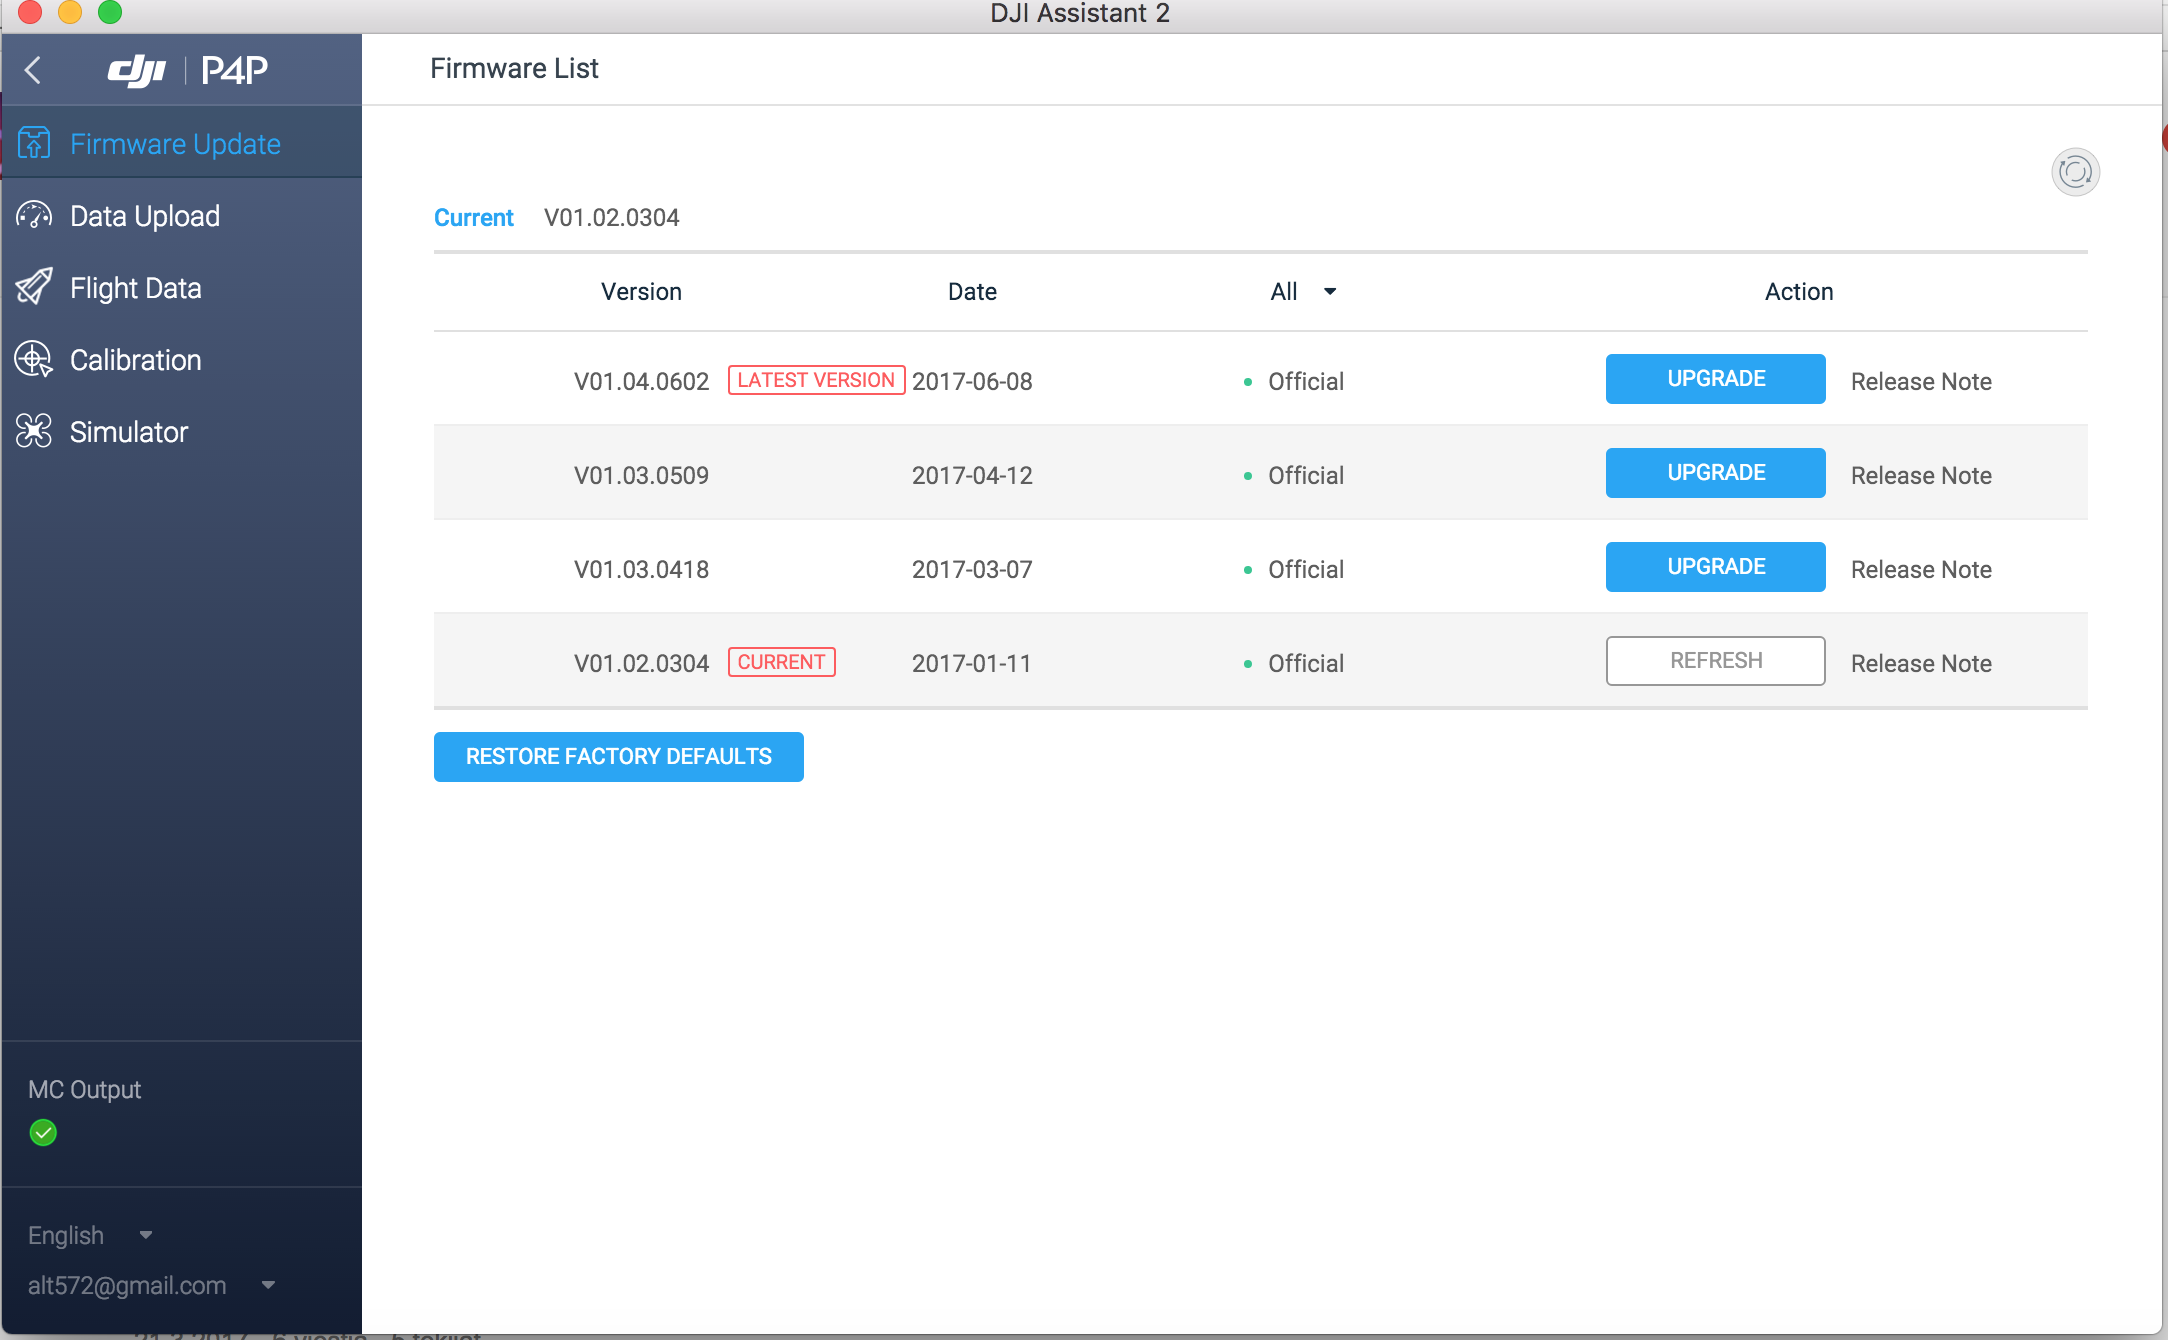Open the Flight Data section
Image resolution: width=2168 pixels, height=1340 pixels.
click(x=182, y=288)
